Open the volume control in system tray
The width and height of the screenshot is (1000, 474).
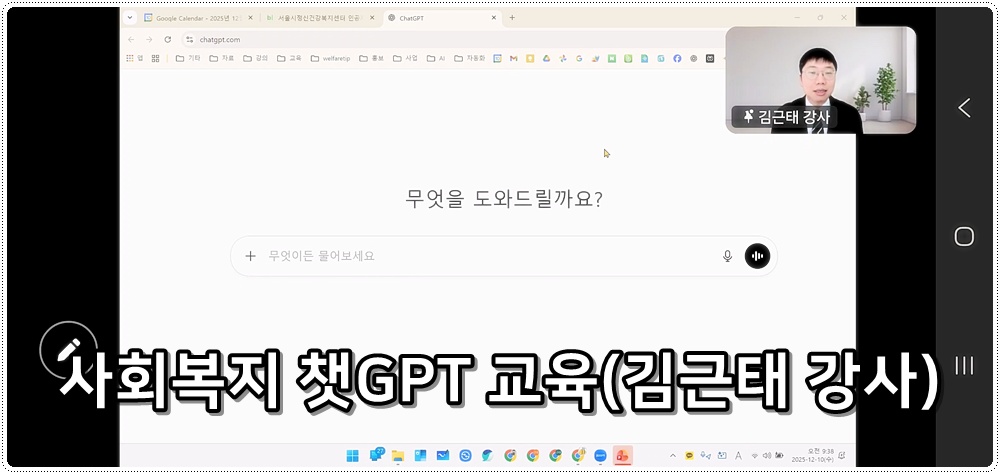point(767,455)
